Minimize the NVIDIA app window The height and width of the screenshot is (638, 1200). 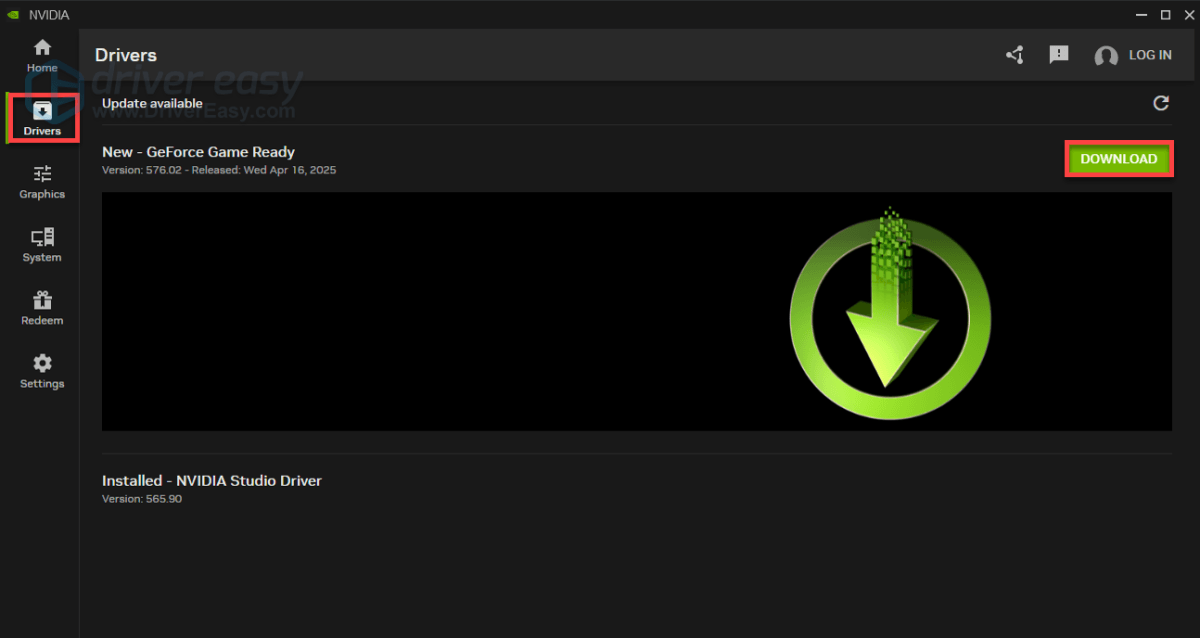(x=1143, y=15)
